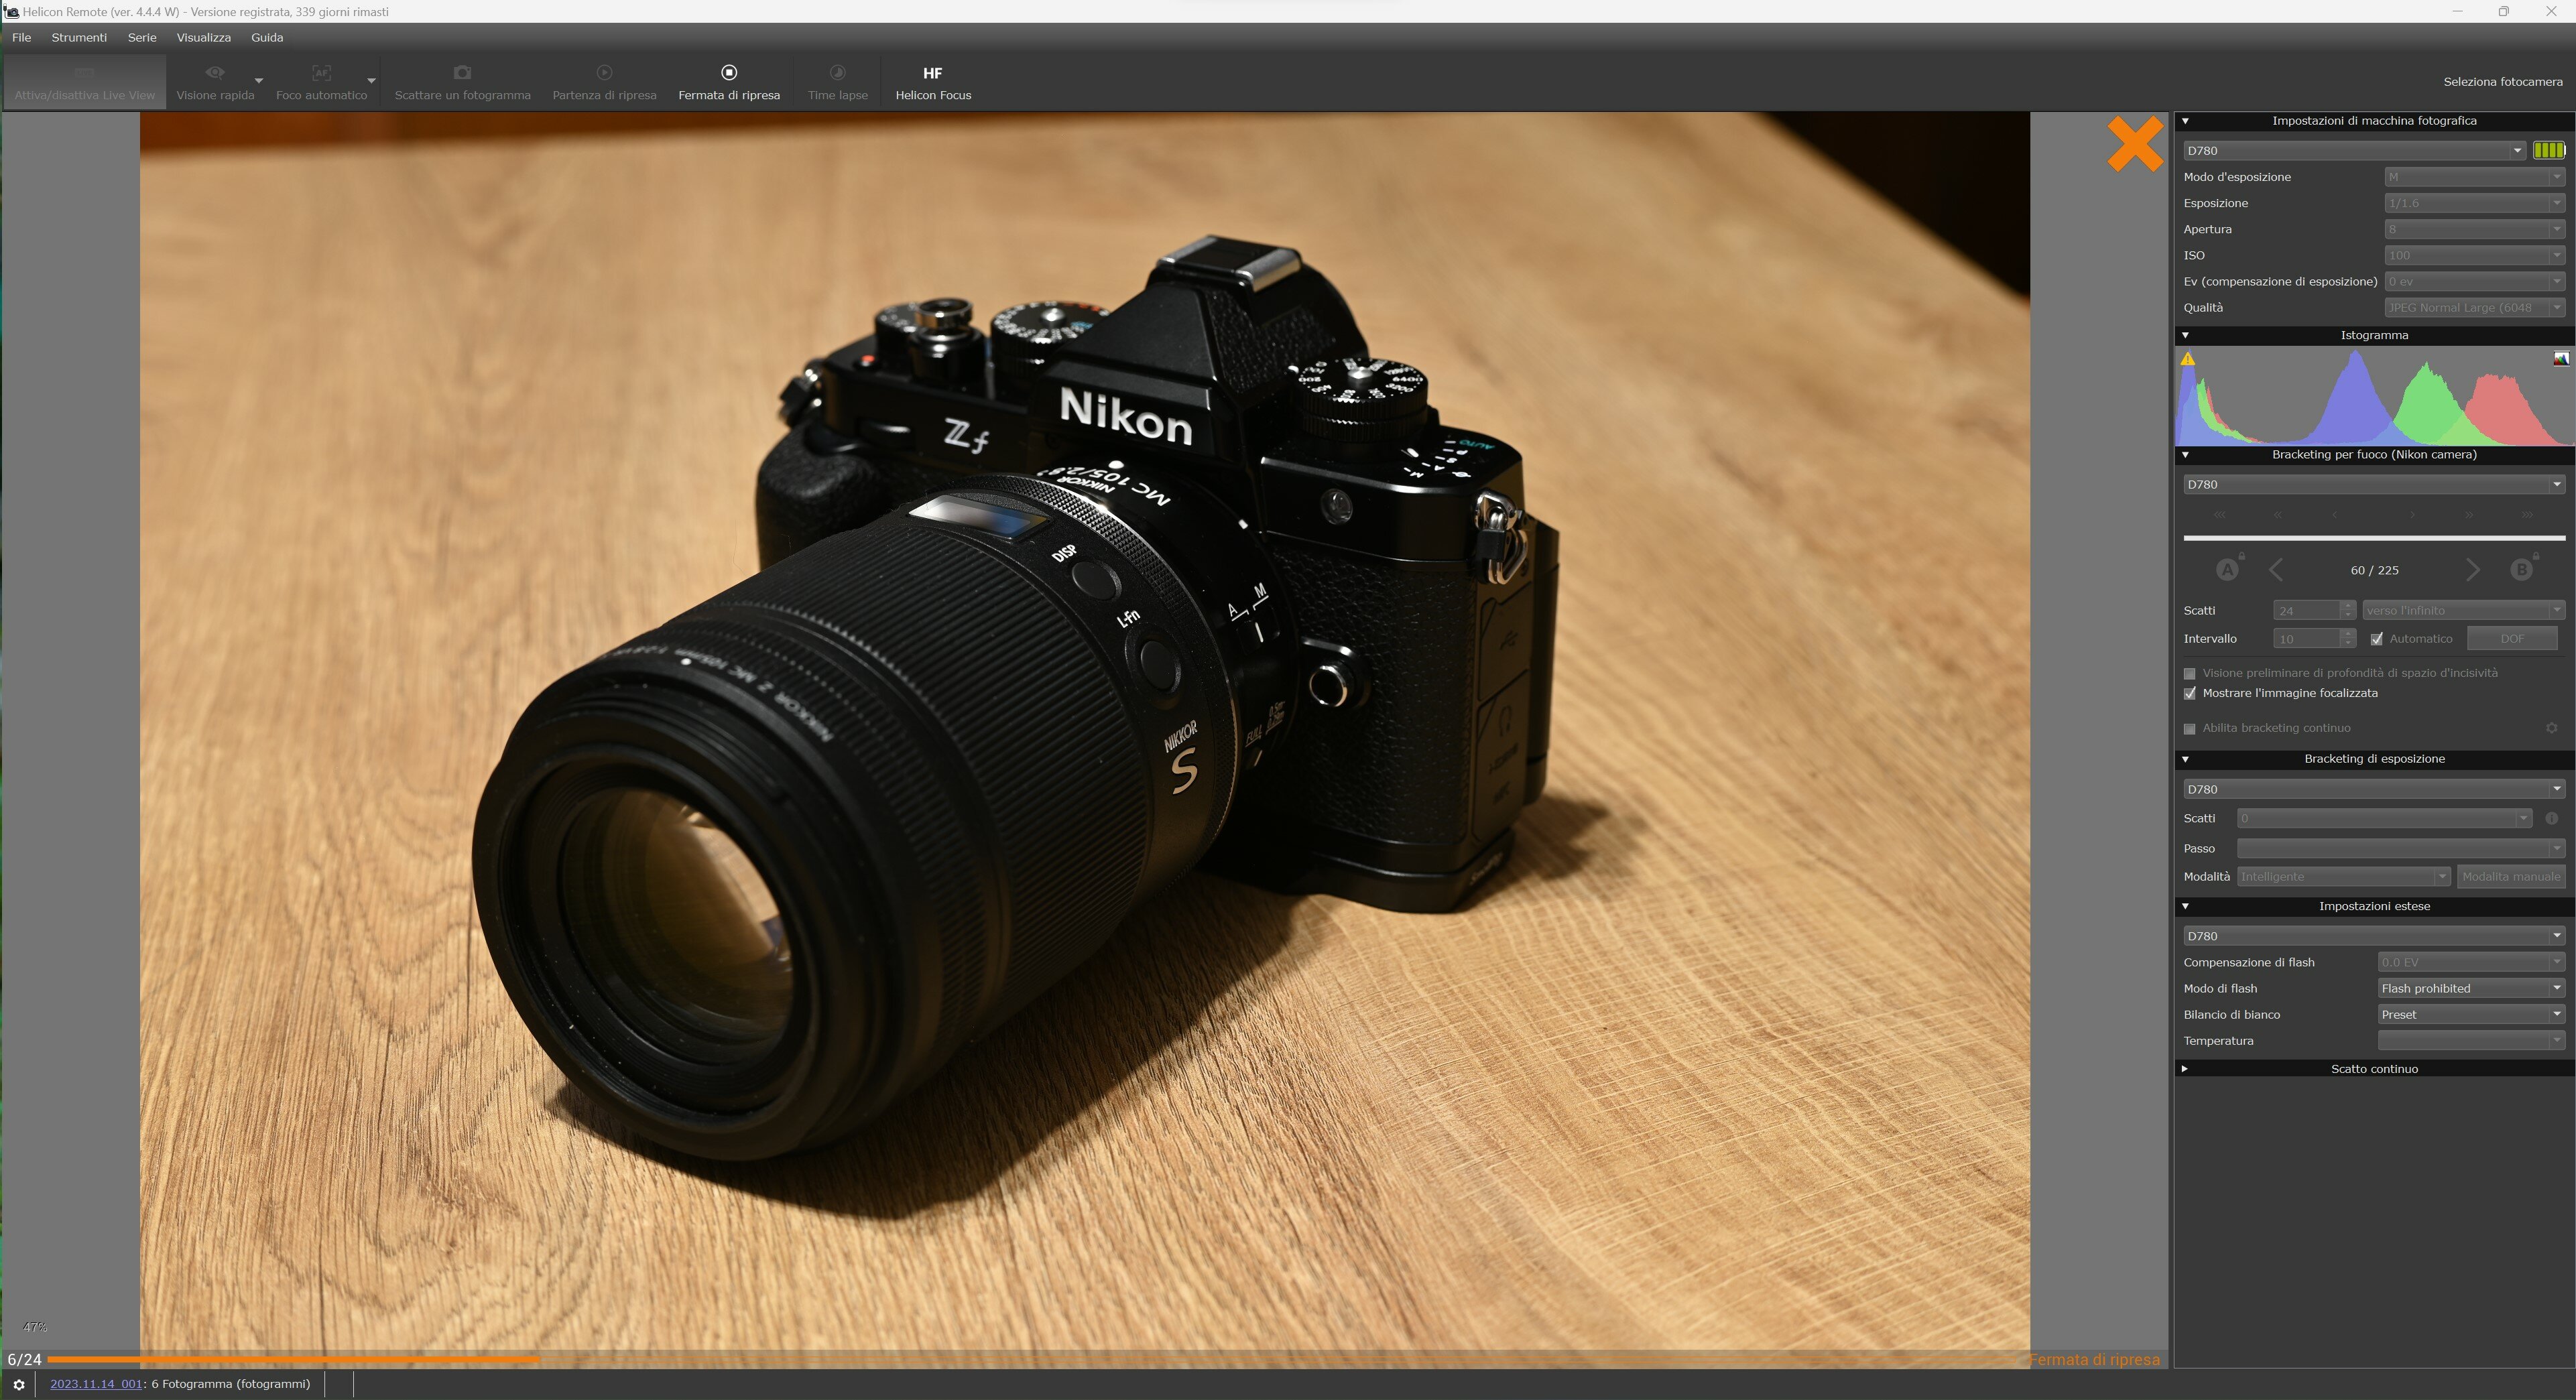Click Scattare un fotogramma camera icon
Image resolution: width=2576 pixels, height=1400 pixels.
tap(462, 72)
